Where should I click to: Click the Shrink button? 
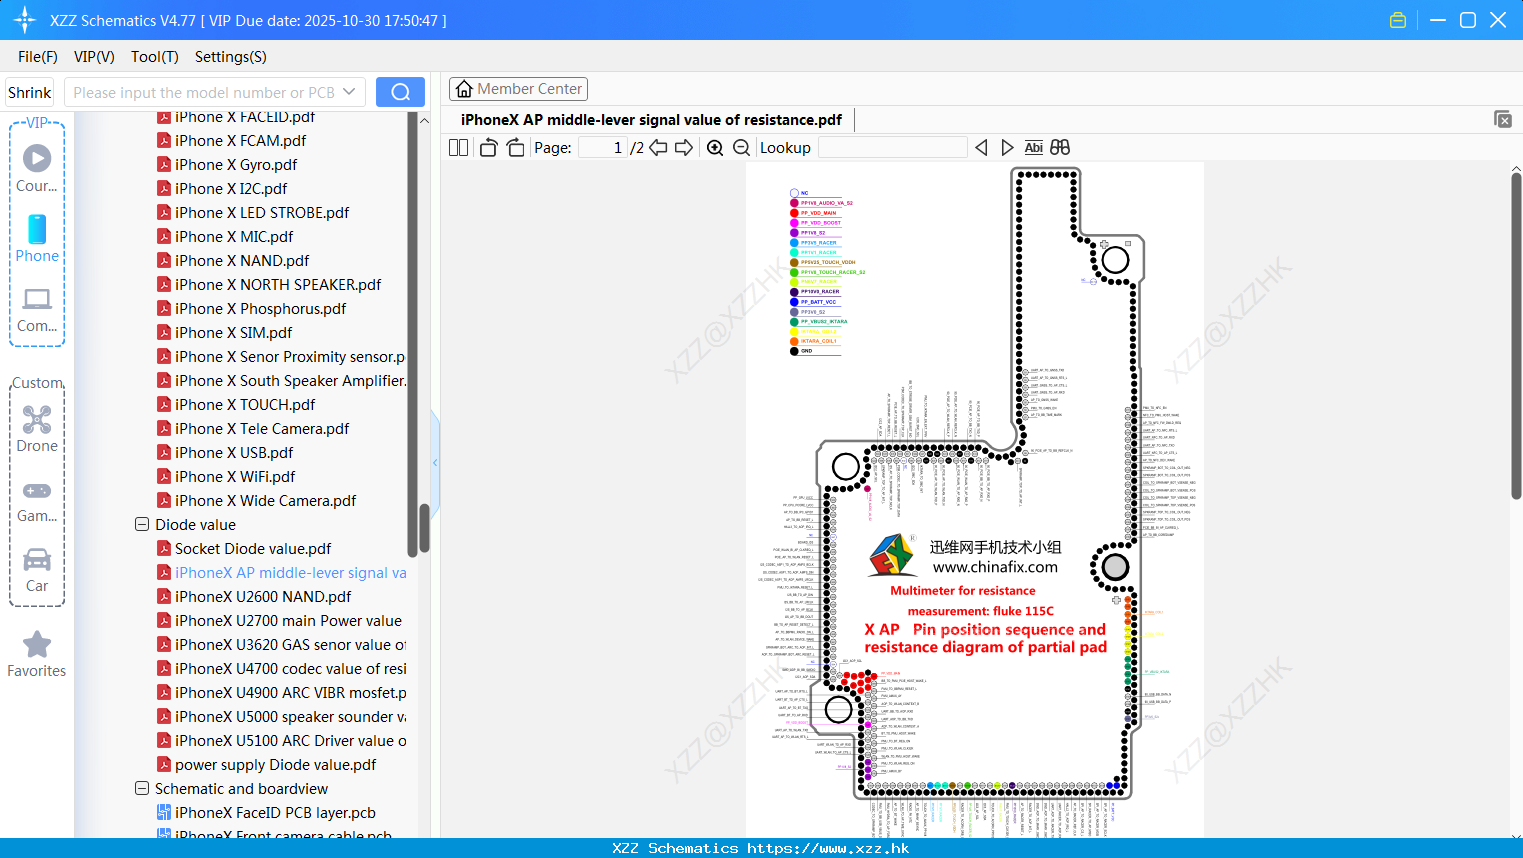(x=30, y=92)
